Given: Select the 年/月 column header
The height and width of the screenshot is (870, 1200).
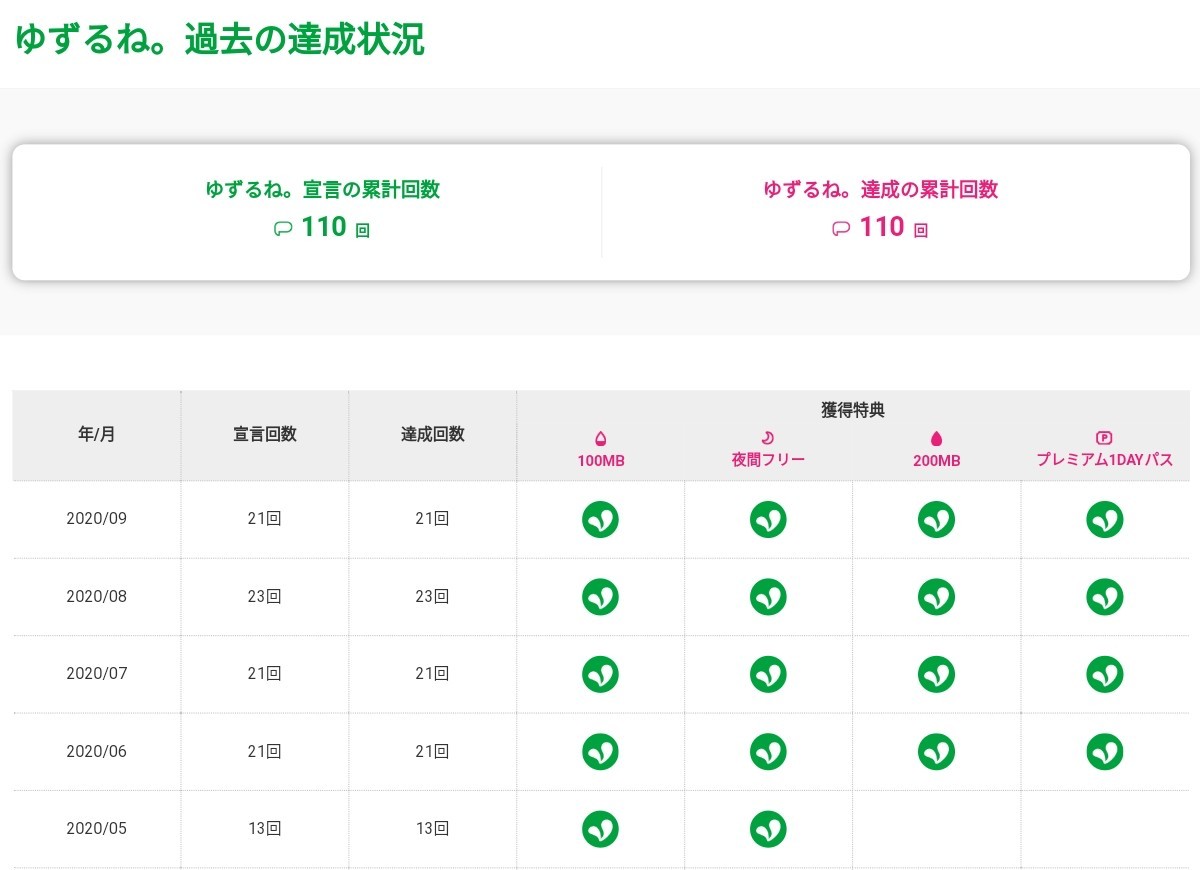Looking at the screenshot, I should 97,435.
